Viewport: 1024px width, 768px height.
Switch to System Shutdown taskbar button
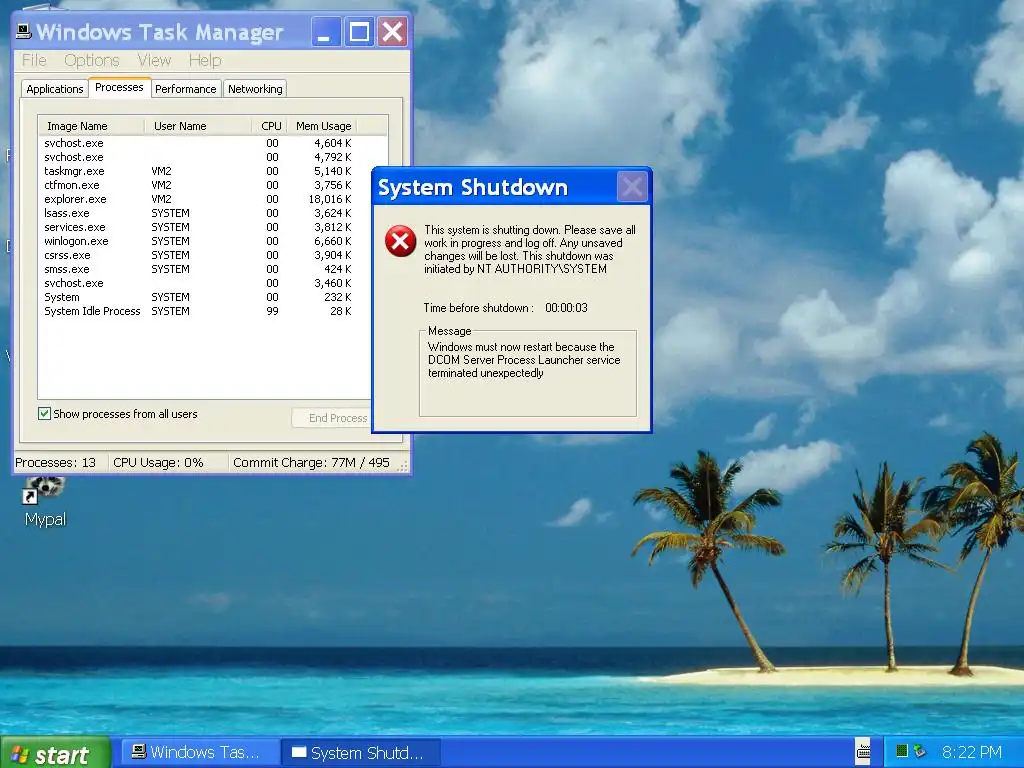tap(361, 753)
